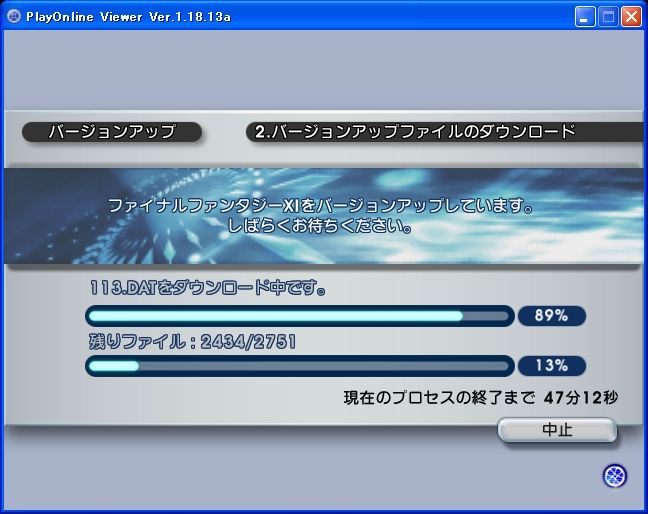This screenshot has height=514, width=648.
Task: Click the PlayOnline Viewer title bar icon
Action: [14, 17]
